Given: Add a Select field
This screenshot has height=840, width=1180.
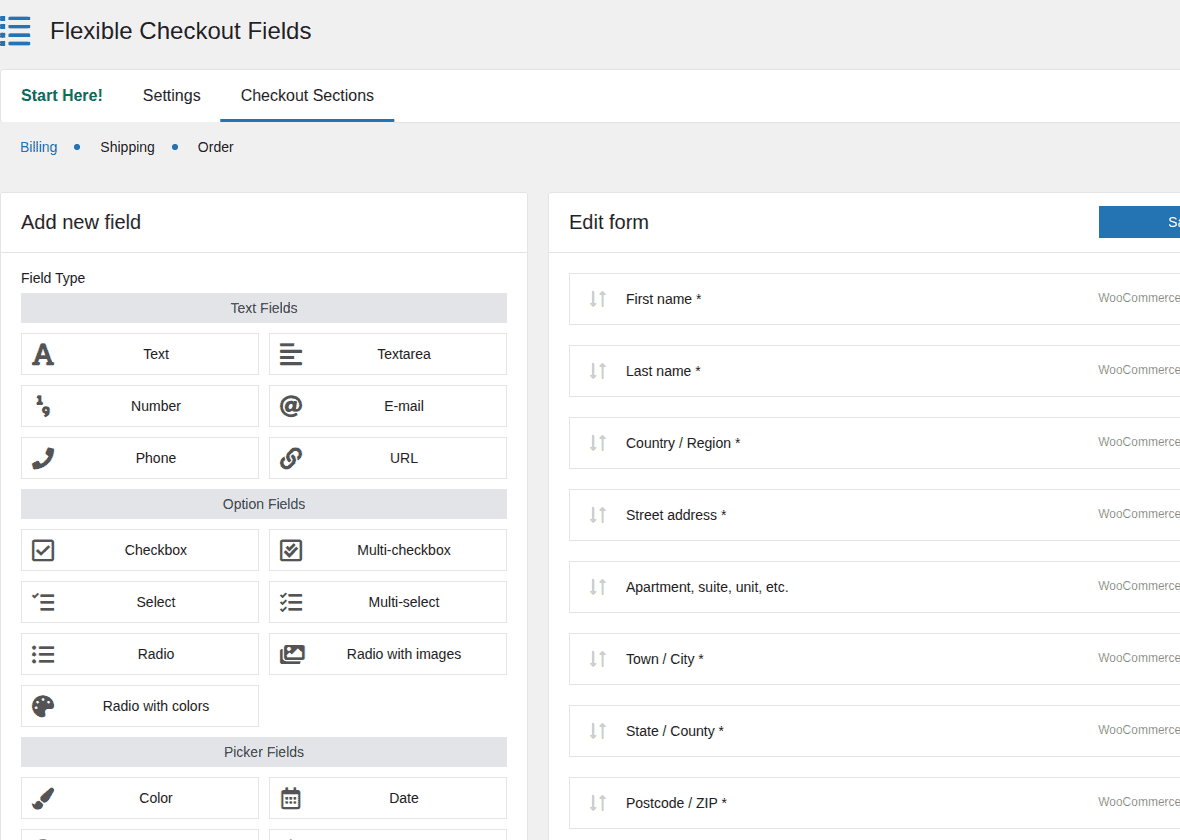Looking at the screenshot, I should (140, 602).
